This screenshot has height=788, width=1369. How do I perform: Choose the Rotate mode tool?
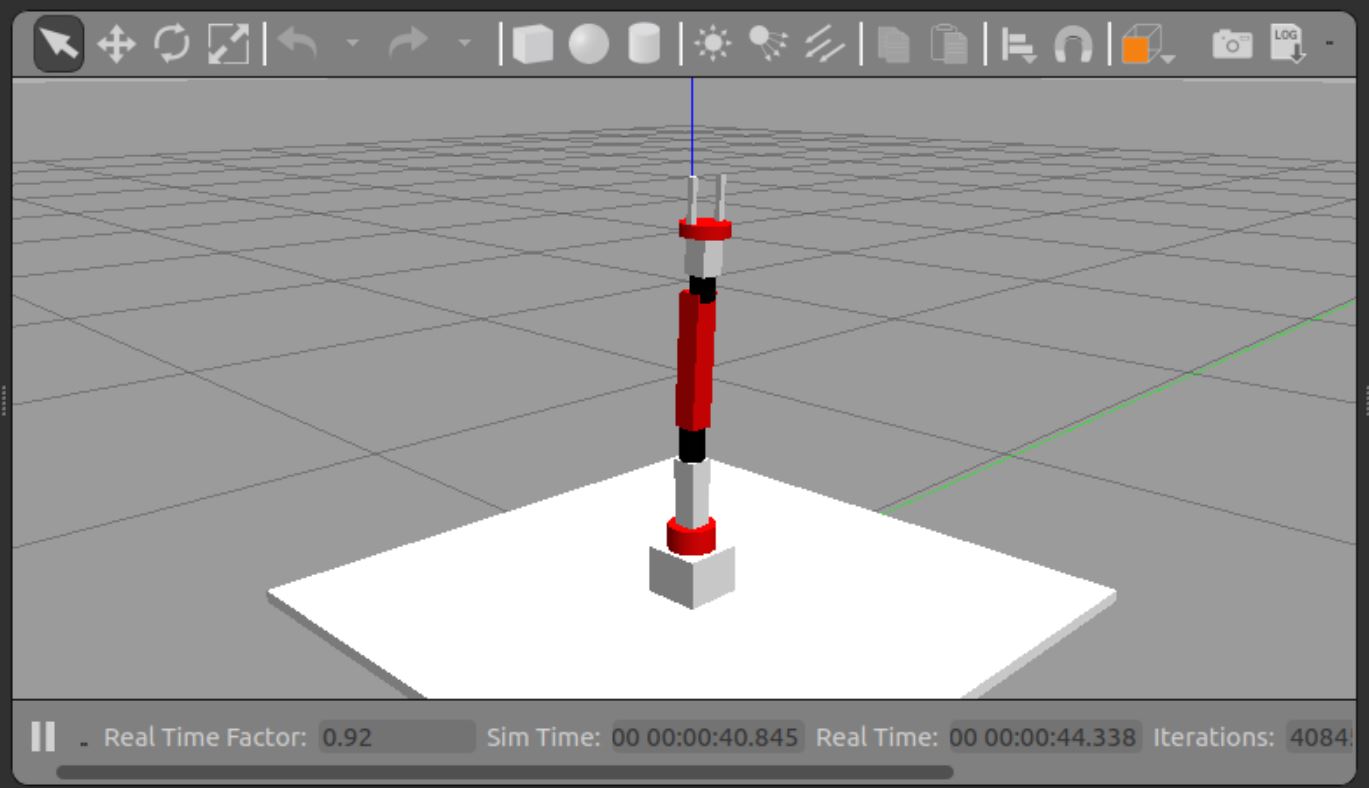pyautogui.click(x=172, y=45)
